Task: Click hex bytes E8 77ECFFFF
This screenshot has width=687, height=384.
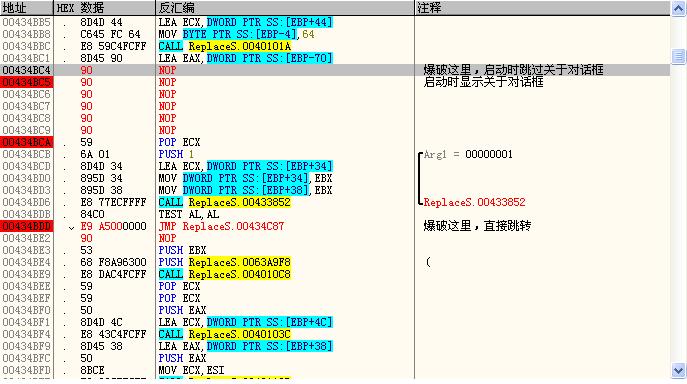Action: 113,202
